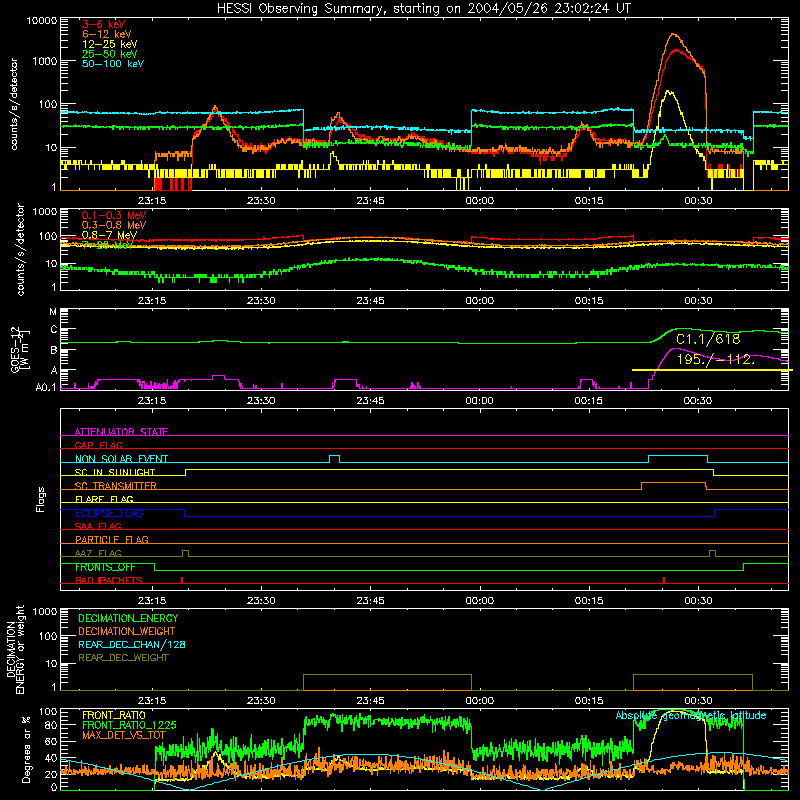Click the 0.1-0.3 MeV legend label
This screenshot has height=800, width=800.
[114, 215]
